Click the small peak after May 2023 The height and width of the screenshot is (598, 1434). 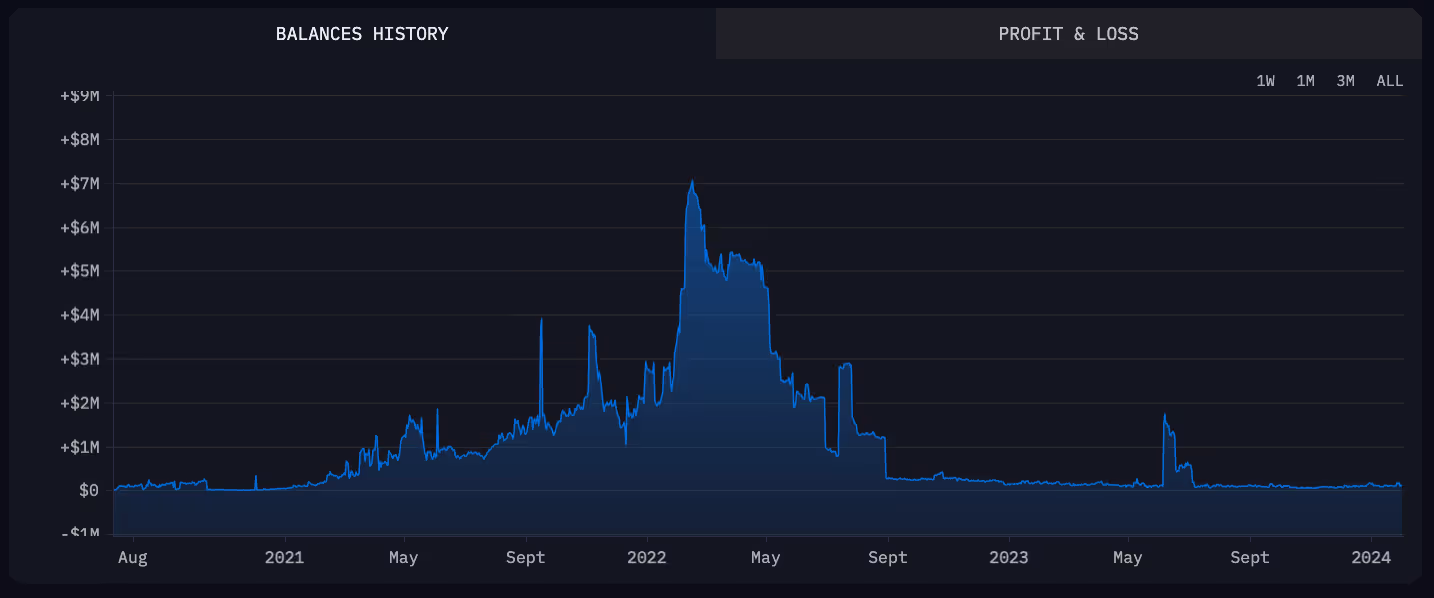(x=1165, y=415)
